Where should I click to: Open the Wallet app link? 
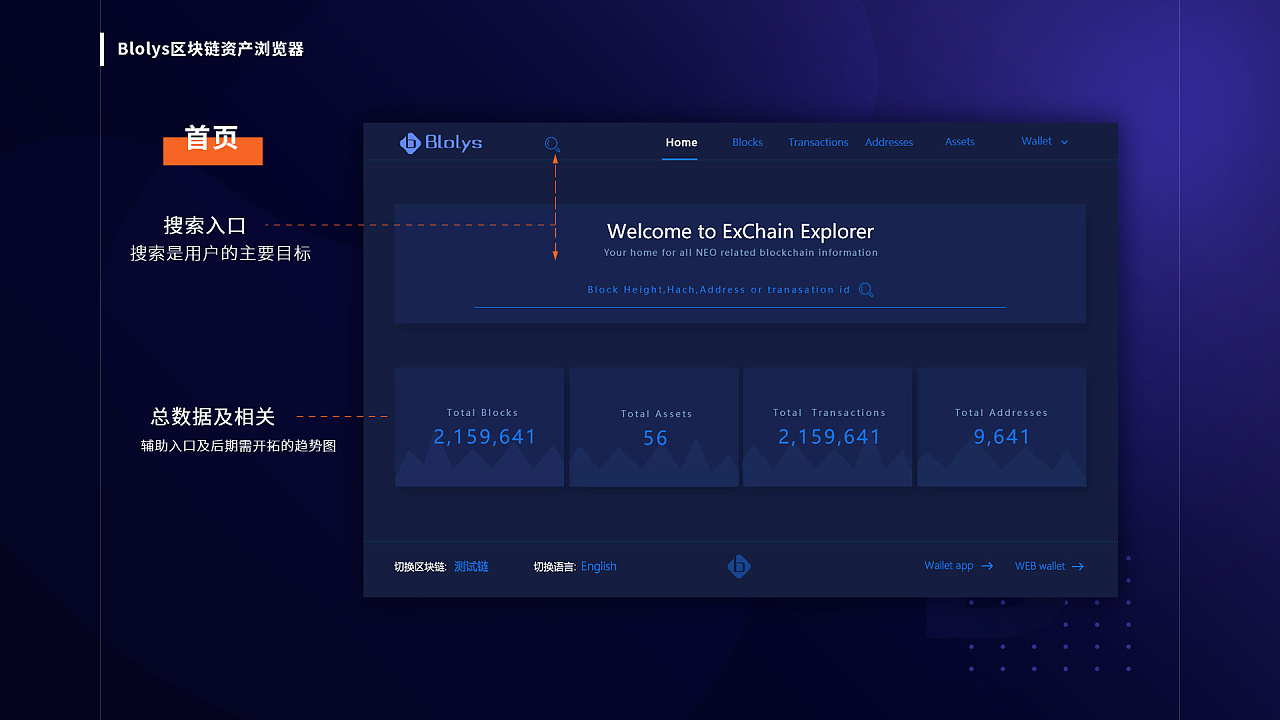[949, 566]
